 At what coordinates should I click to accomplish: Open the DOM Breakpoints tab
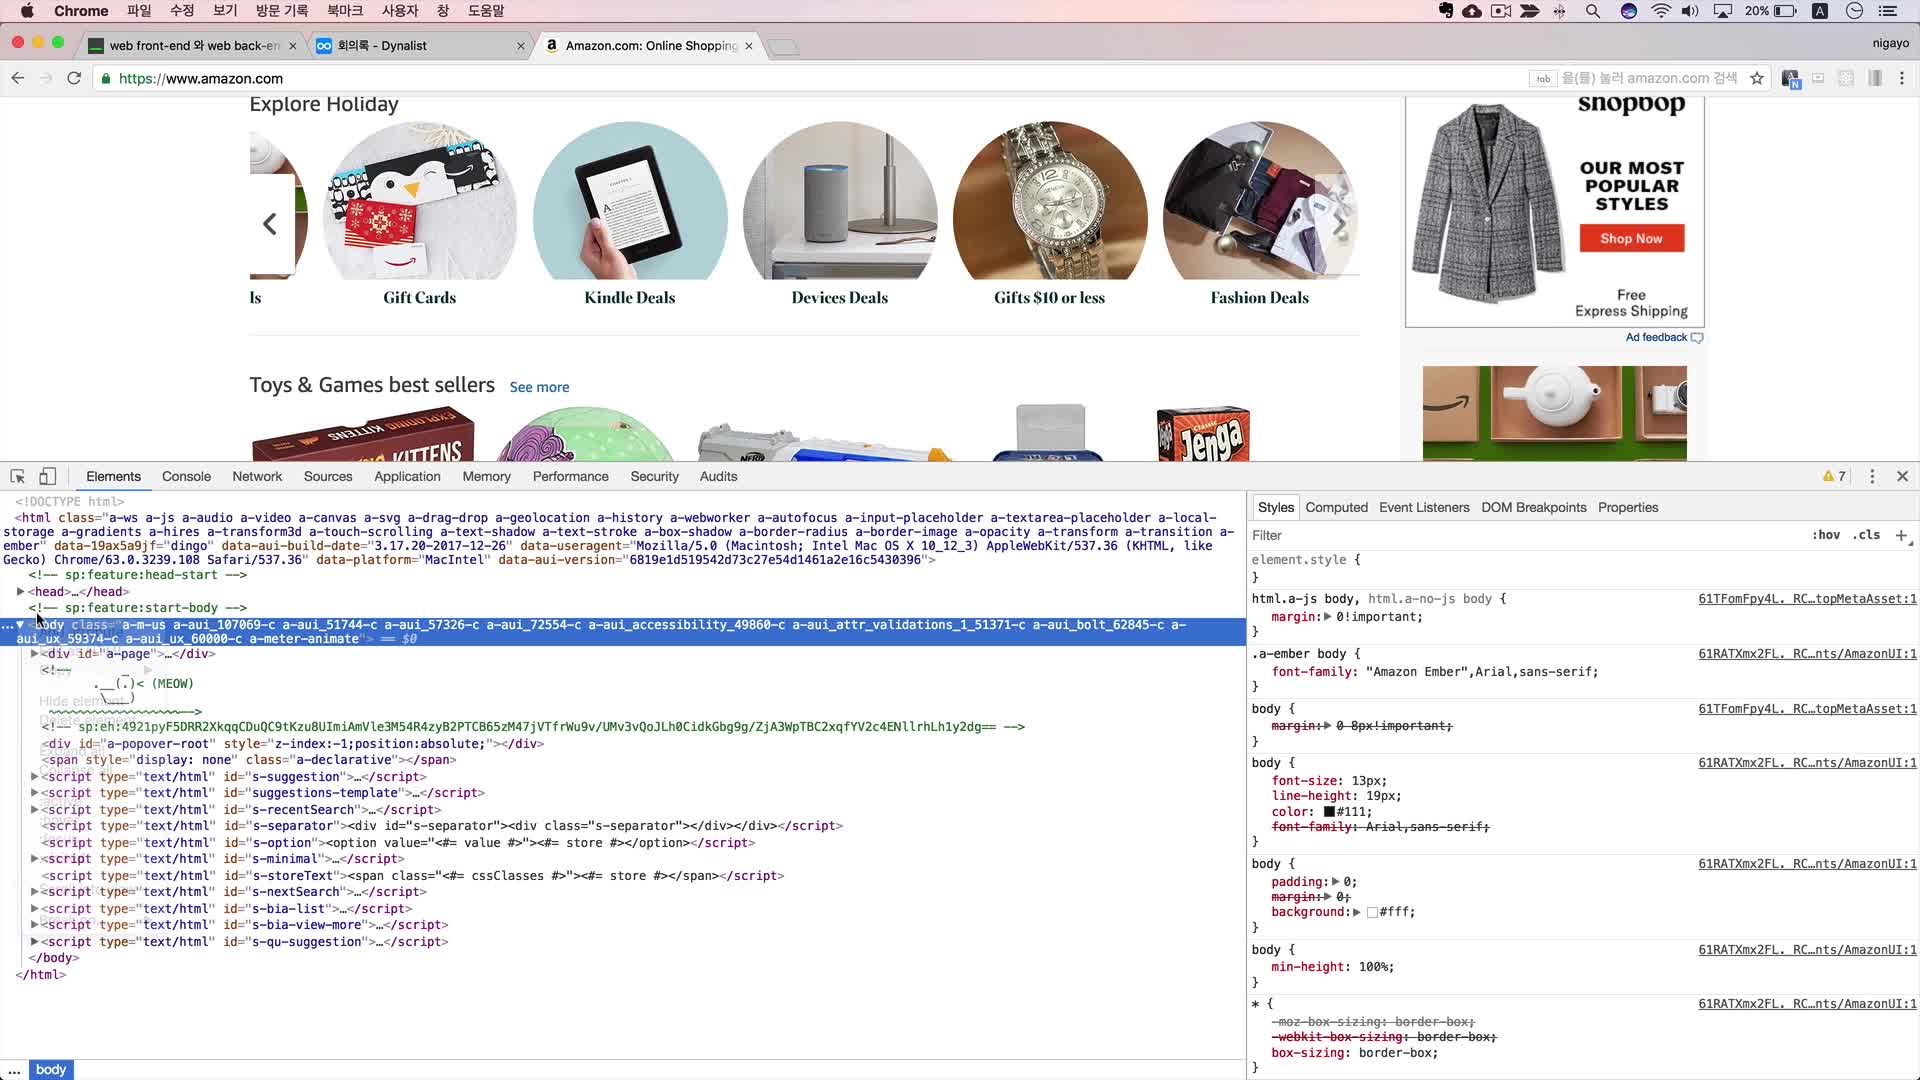[1533, 508]
